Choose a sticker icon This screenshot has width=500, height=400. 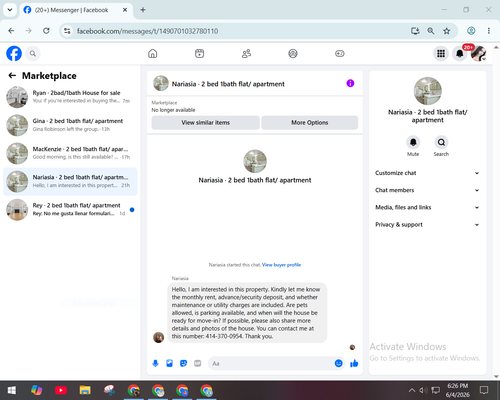click(x=183, y=363)
